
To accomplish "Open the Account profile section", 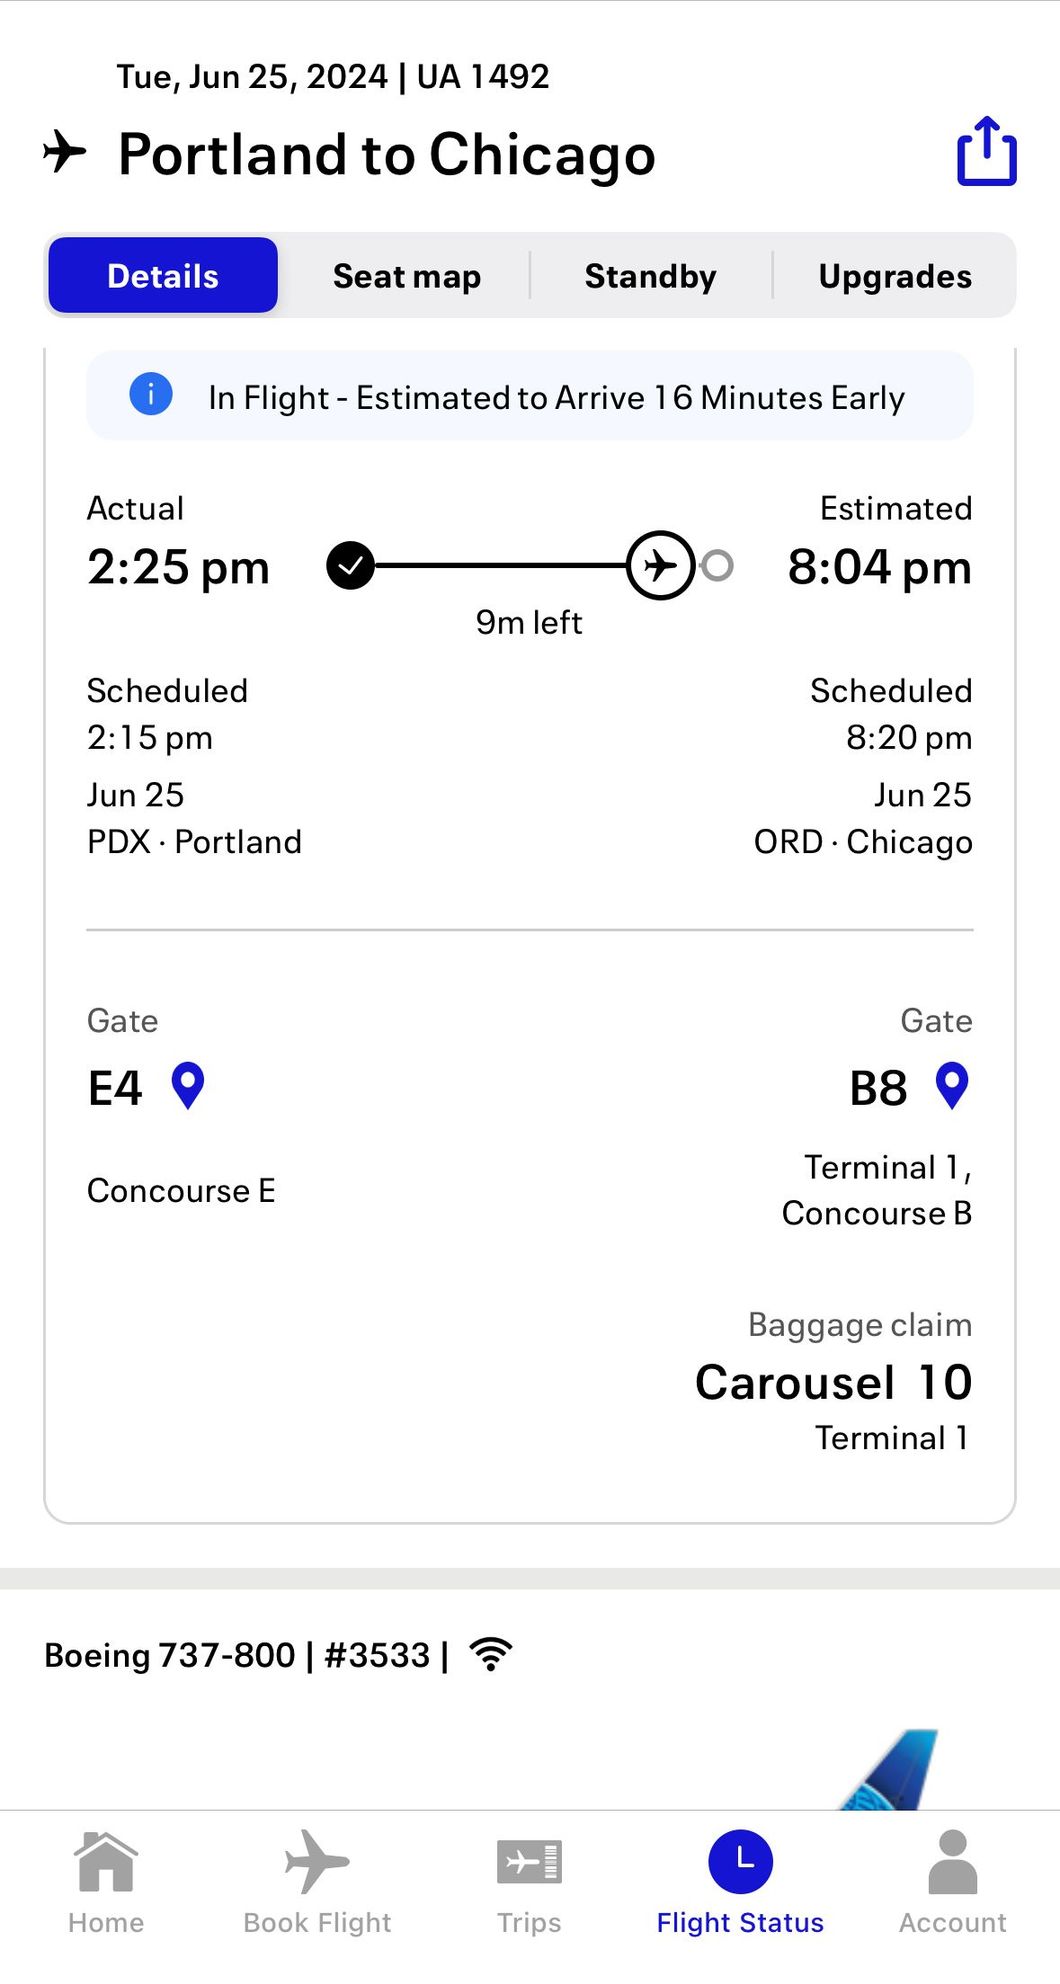I will (952, 1882).
